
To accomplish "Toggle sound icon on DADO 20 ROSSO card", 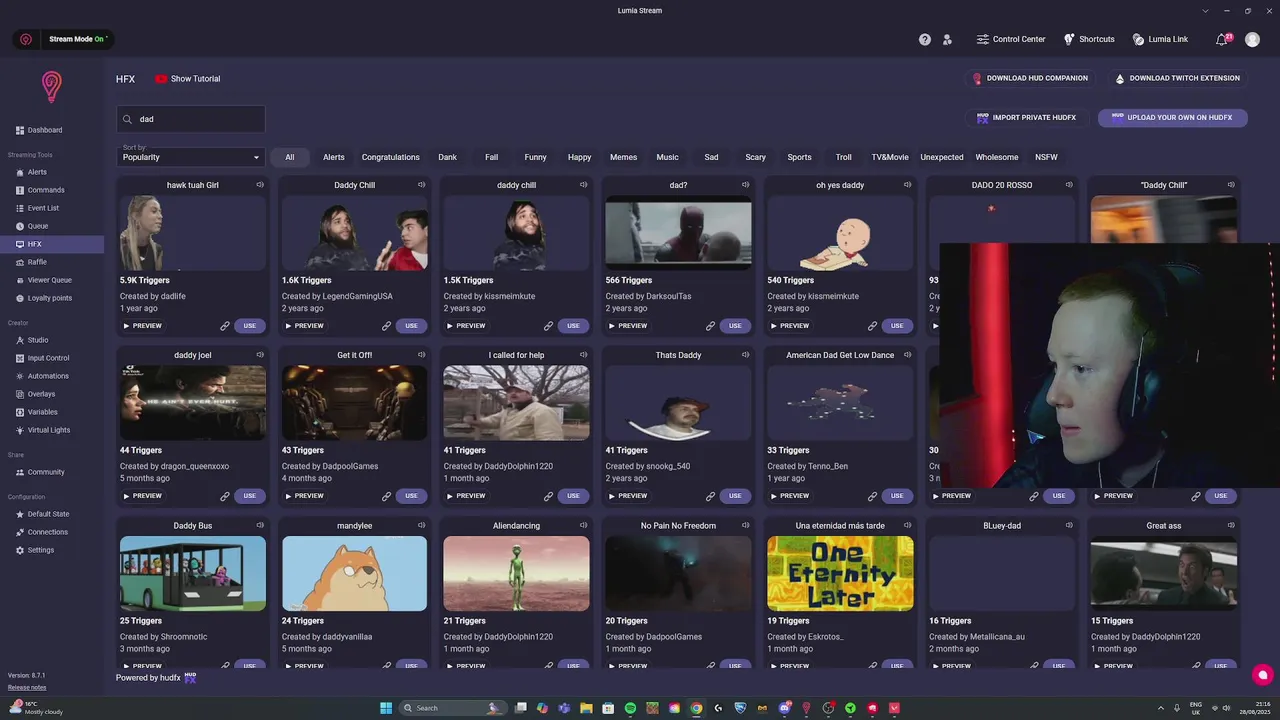I will 1069,185.
